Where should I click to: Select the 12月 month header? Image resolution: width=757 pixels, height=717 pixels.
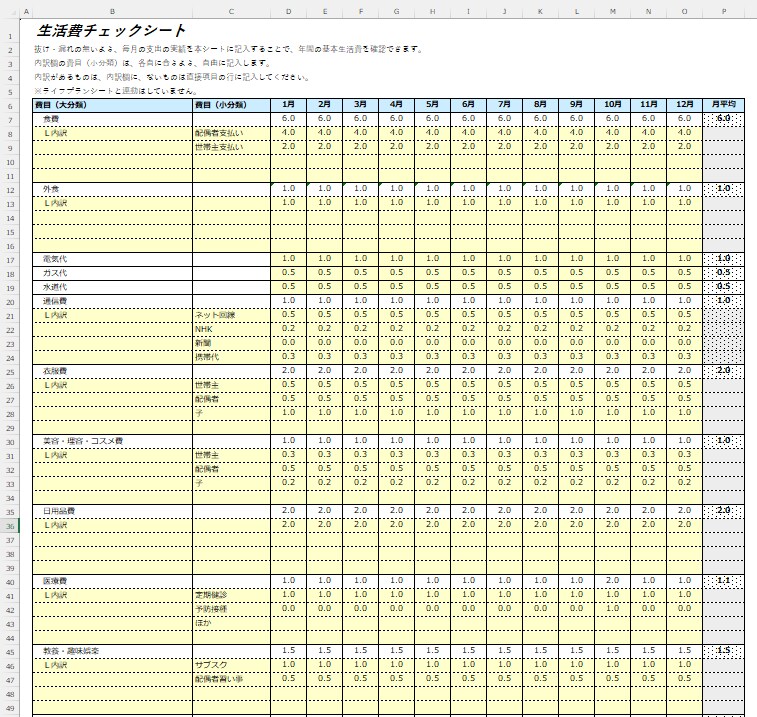685,105
